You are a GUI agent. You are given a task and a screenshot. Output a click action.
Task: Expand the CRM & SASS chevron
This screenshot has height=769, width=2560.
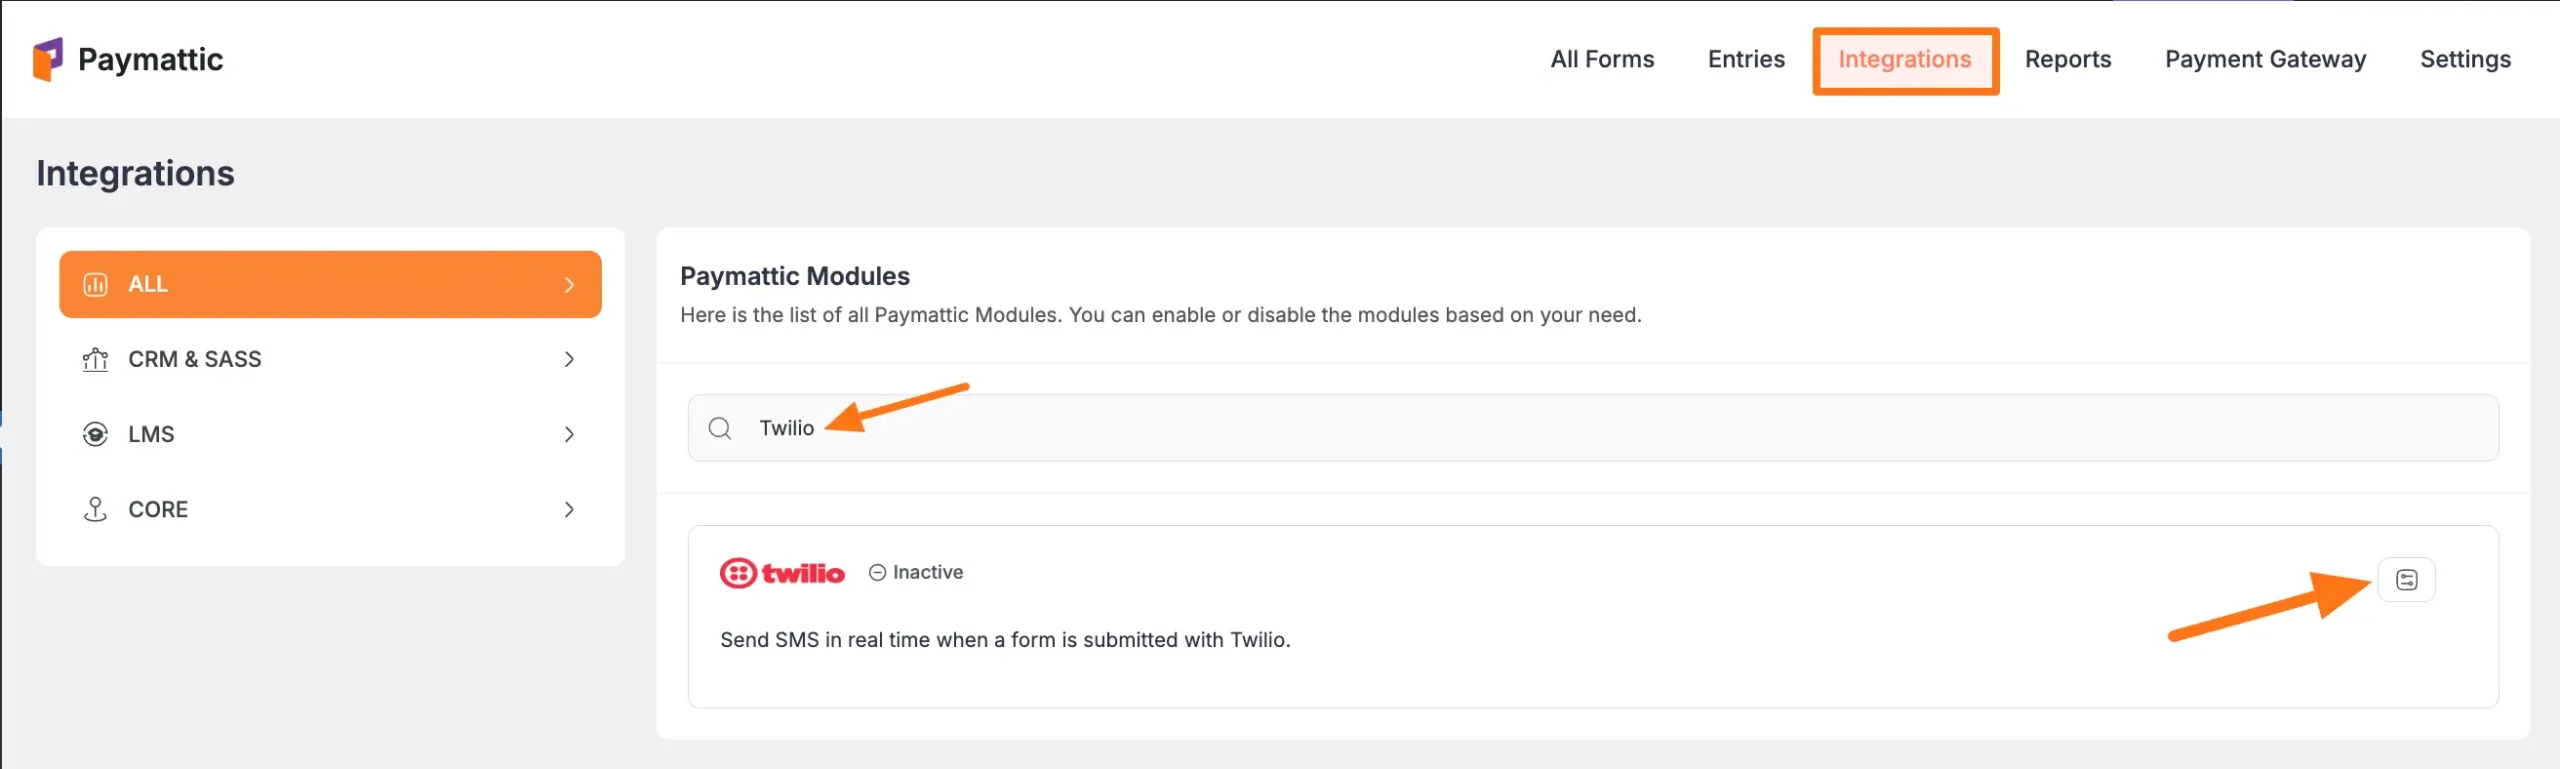[569, 360]
